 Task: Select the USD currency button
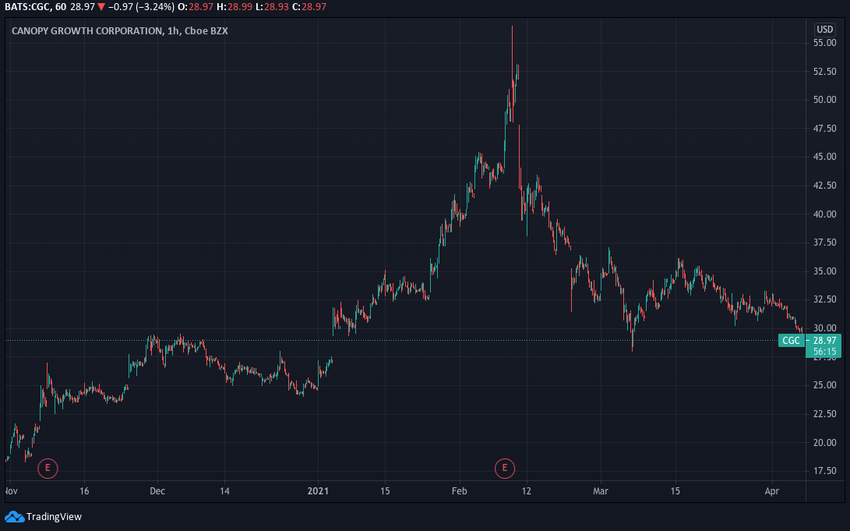pos(825,29)
